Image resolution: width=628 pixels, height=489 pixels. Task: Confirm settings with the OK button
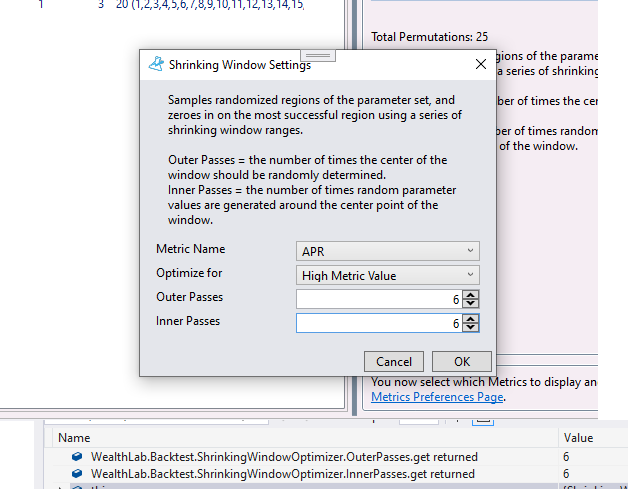click(461, 362)
